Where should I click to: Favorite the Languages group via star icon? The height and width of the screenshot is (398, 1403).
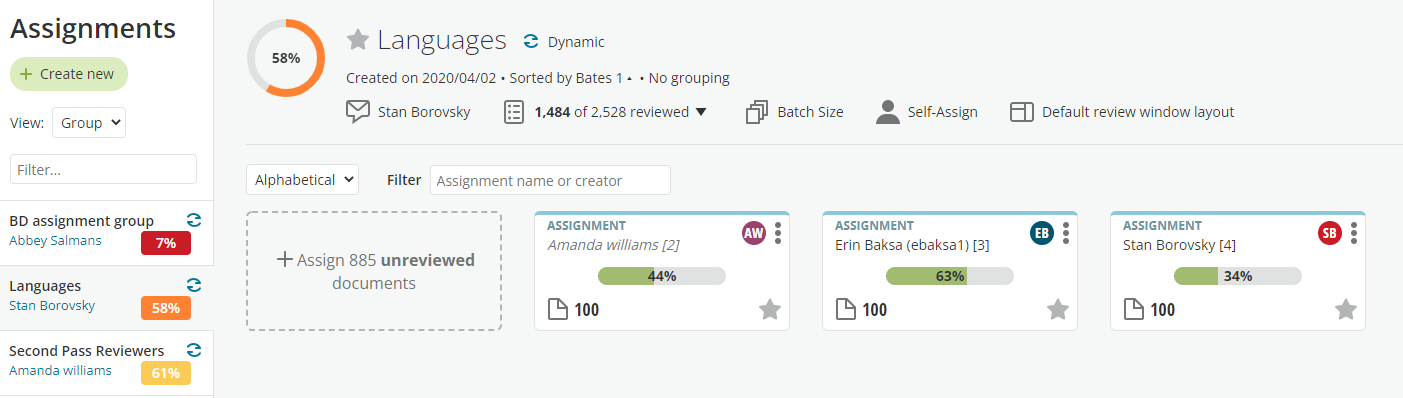(x=358, y=40)
